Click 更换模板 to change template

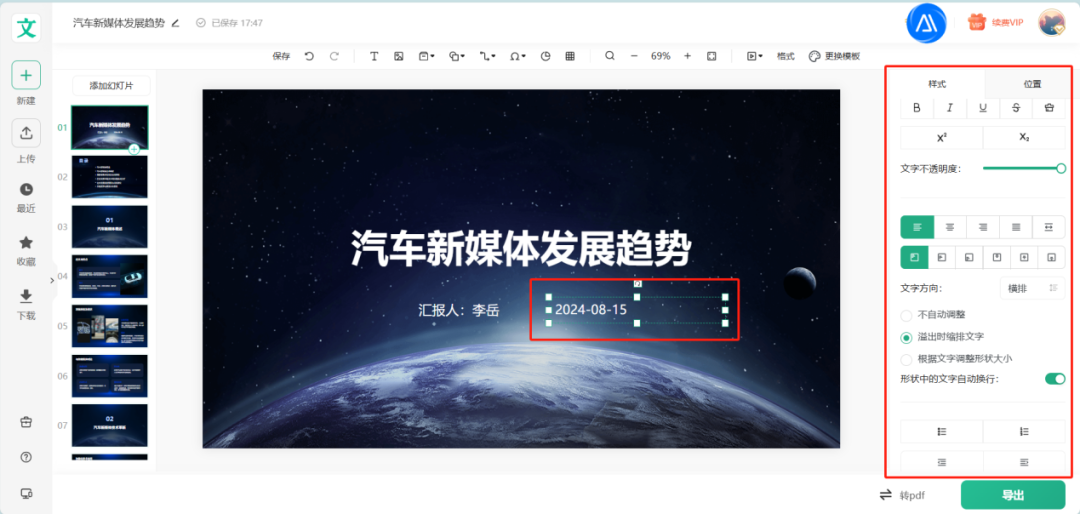pyautogui.click(x=834, y=56)
